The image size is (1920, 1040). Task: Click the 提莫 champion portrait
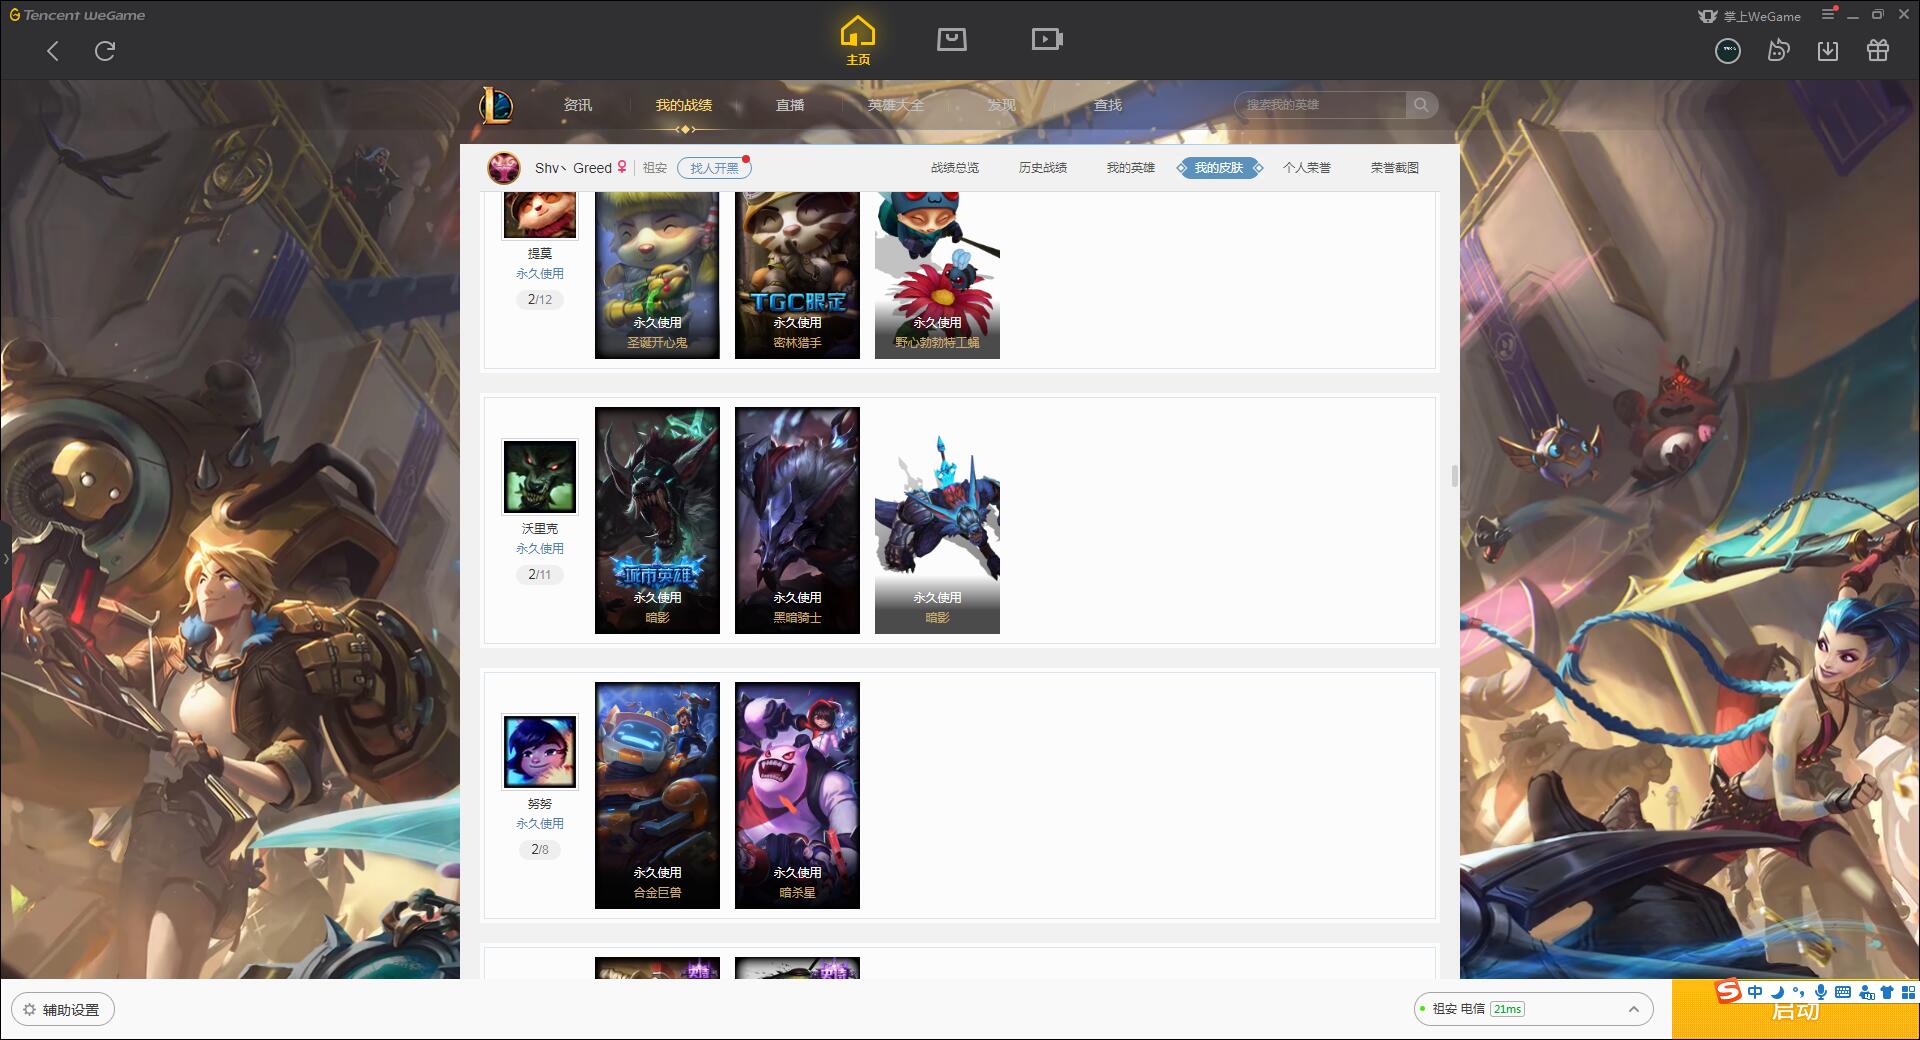[x=540, y=215]
